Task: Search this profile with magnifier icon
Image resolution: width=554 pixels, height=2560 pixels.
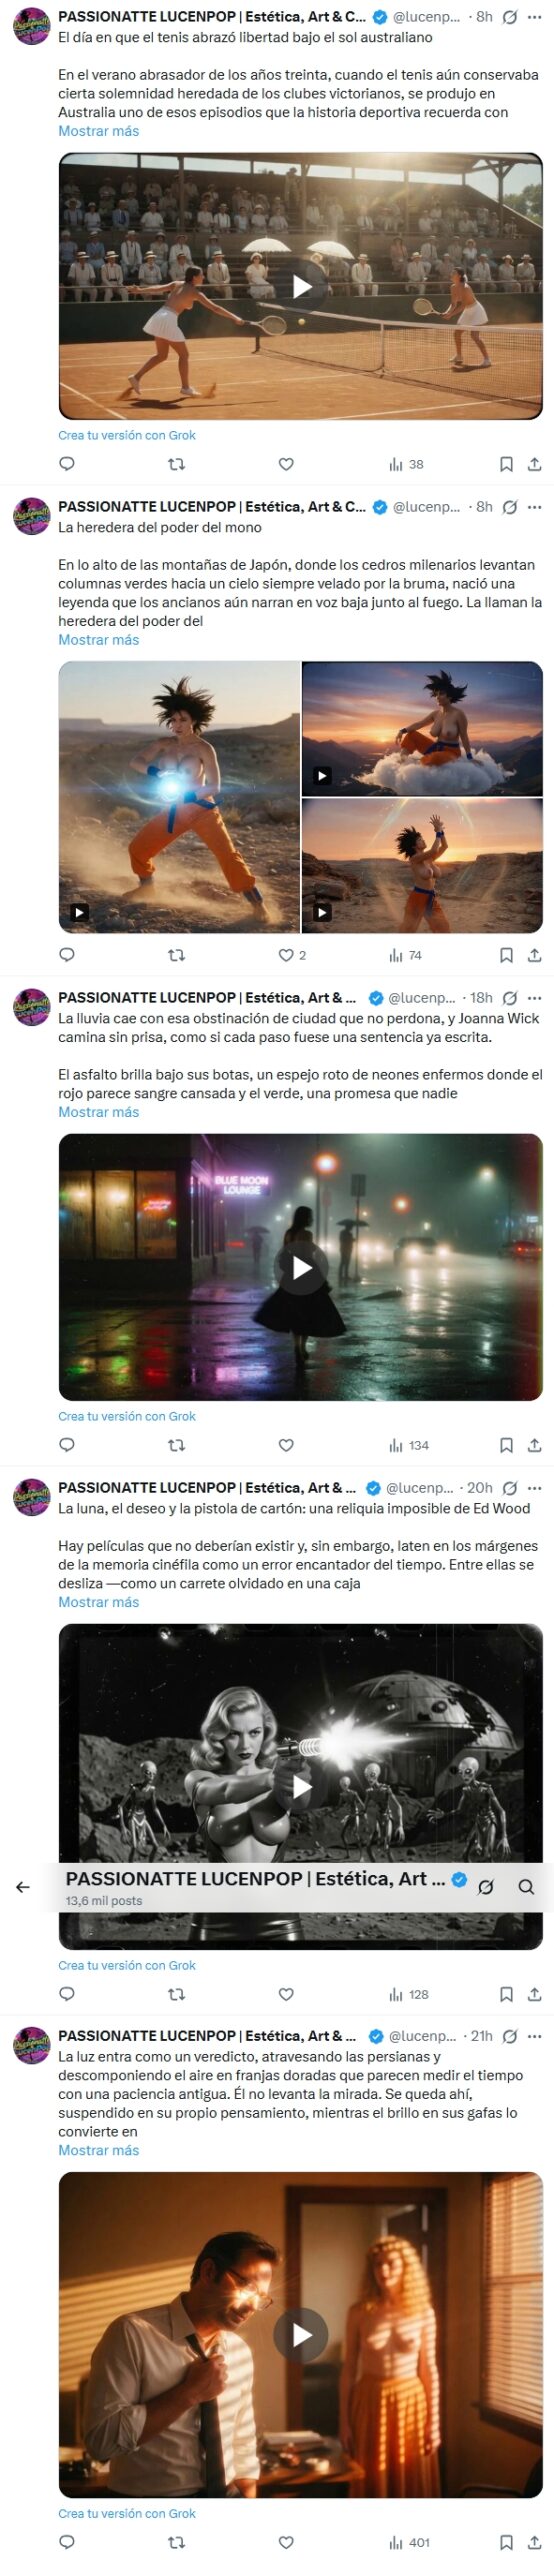Action: pos(526,1887)
